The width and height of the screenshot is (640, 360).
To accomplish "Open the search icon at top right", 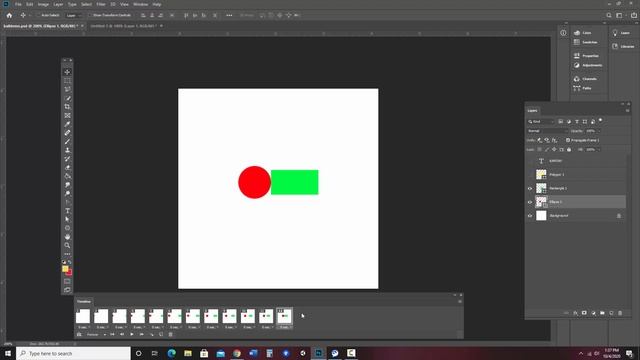I will coord(609,16).
